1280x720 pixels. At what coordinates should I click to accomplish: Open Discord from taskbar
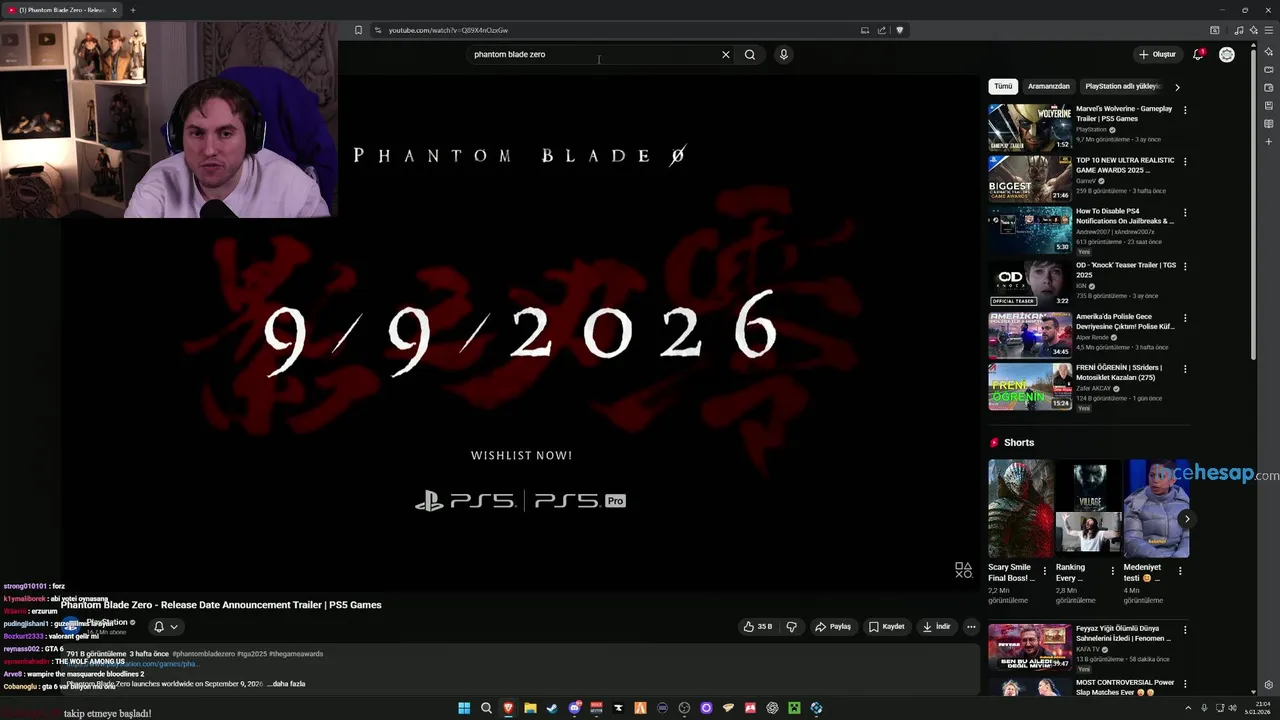point(574,708)
